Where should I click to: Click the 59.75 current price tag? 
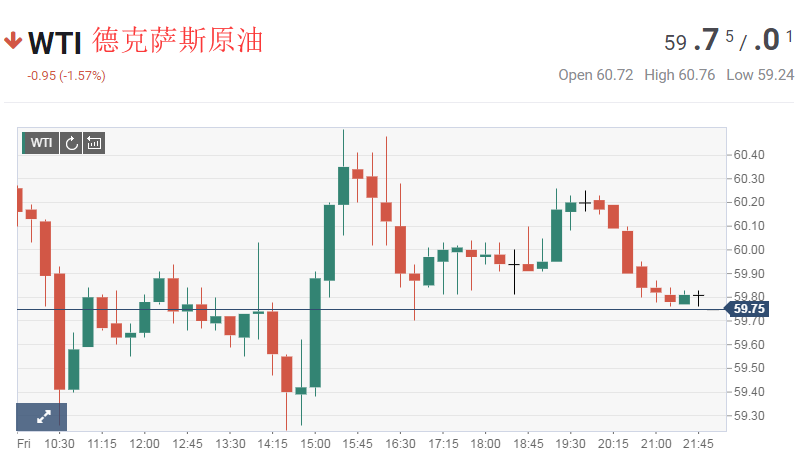750,310
